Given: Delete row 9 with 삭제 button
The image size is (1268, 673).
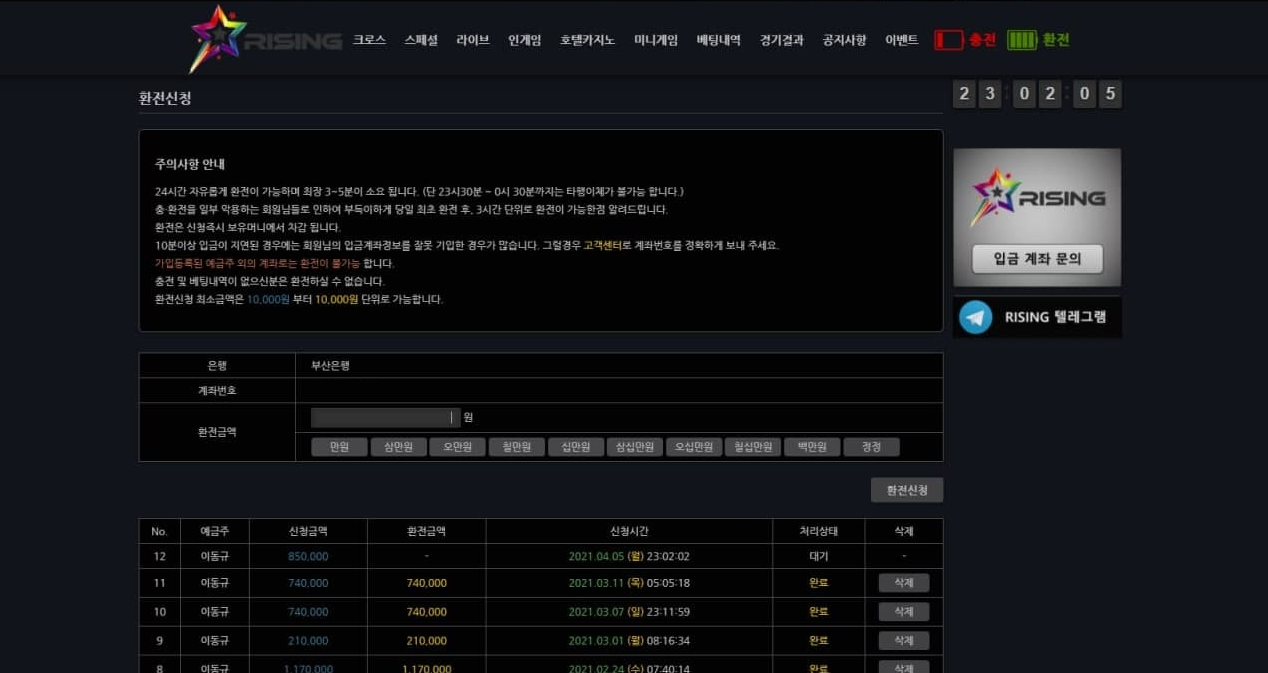Looking at the screenshot, I should point(904,640).
